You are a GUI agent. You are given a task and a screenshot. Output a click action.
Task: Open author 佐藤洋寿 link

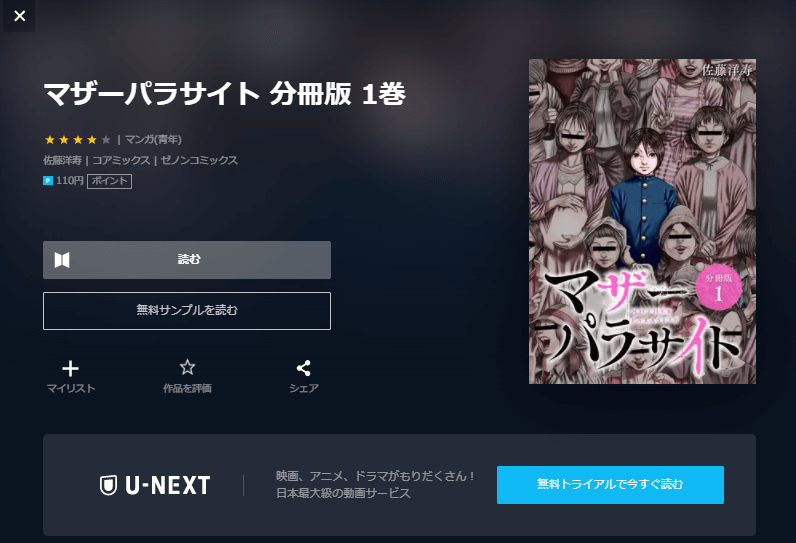pos(62,160)
